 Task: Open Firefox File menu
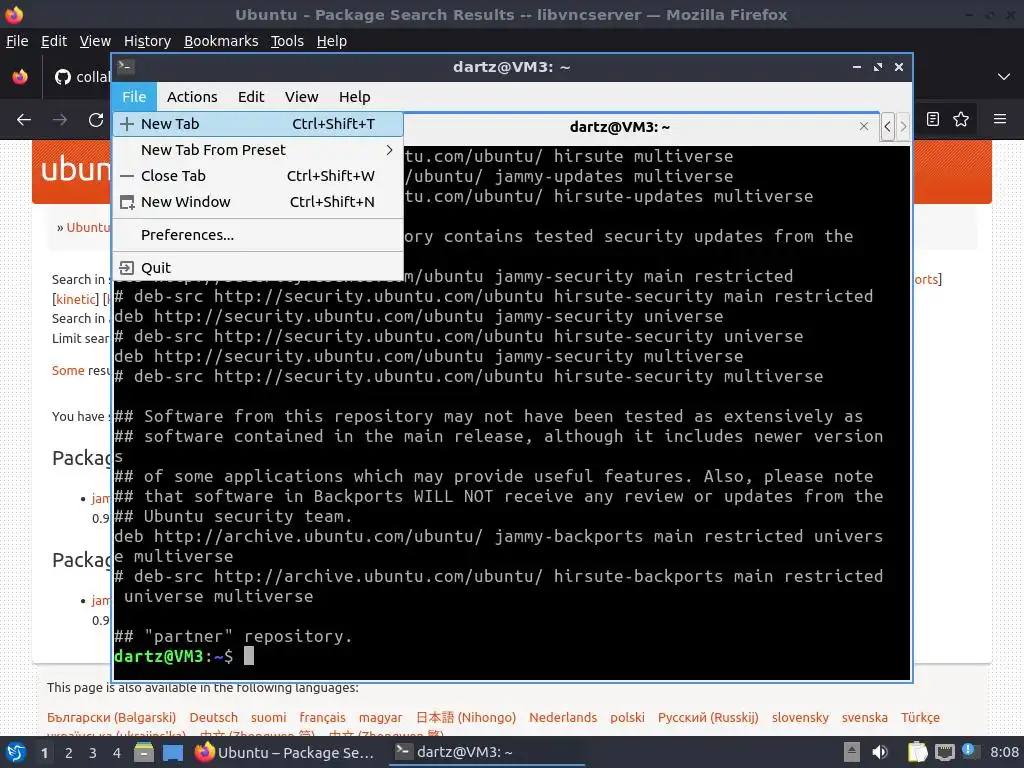(17, 41)
